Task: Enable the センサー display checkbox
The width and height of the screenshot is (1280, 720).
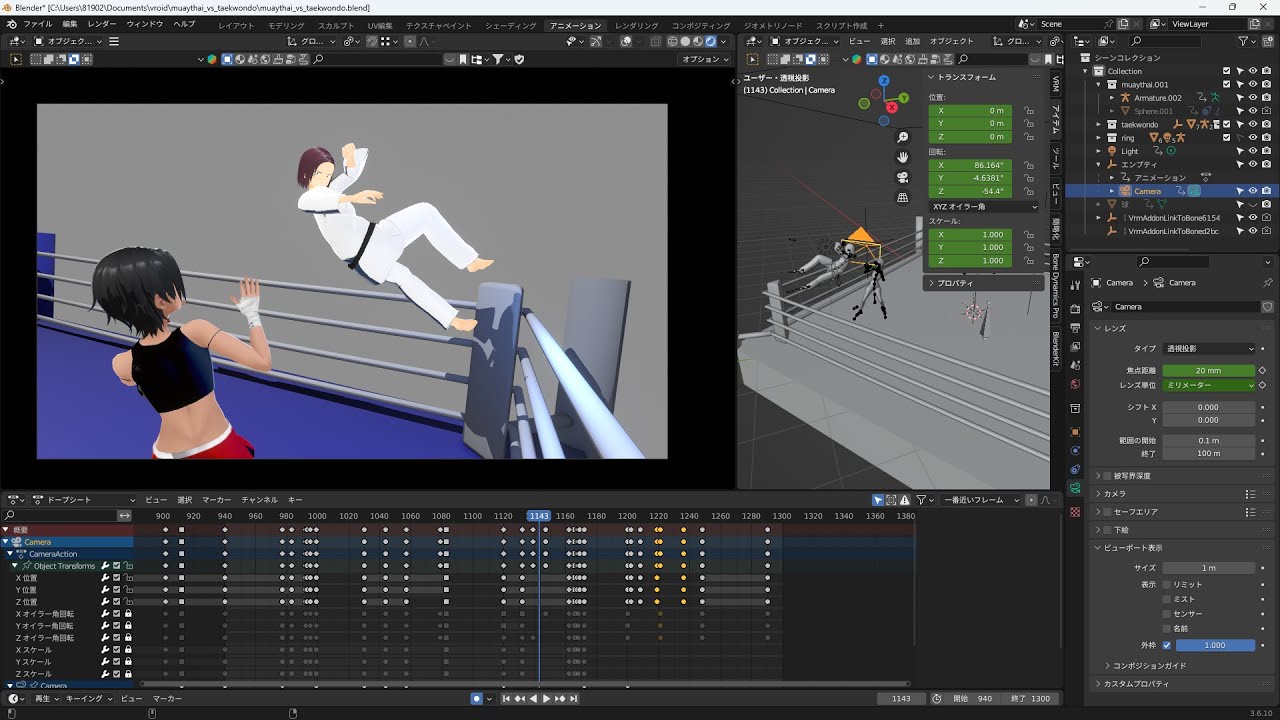Action: point(1166,614)
